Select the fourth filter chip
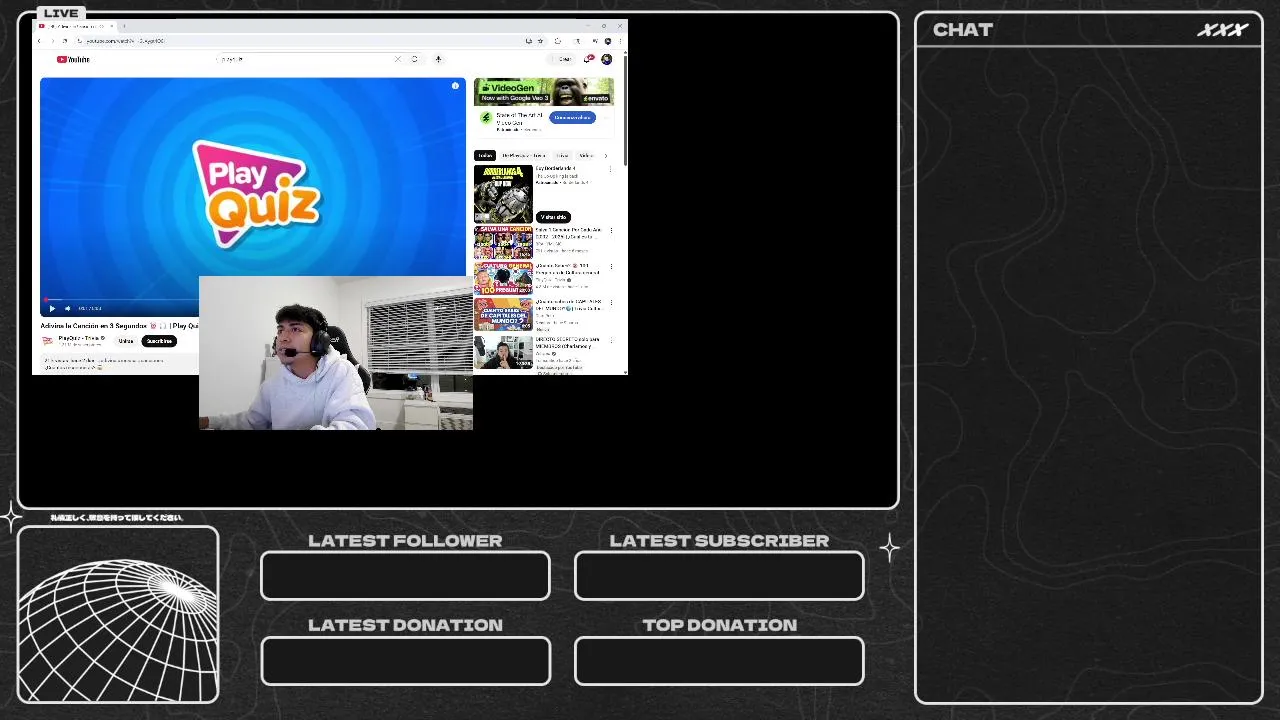 [x=586, y=156]
